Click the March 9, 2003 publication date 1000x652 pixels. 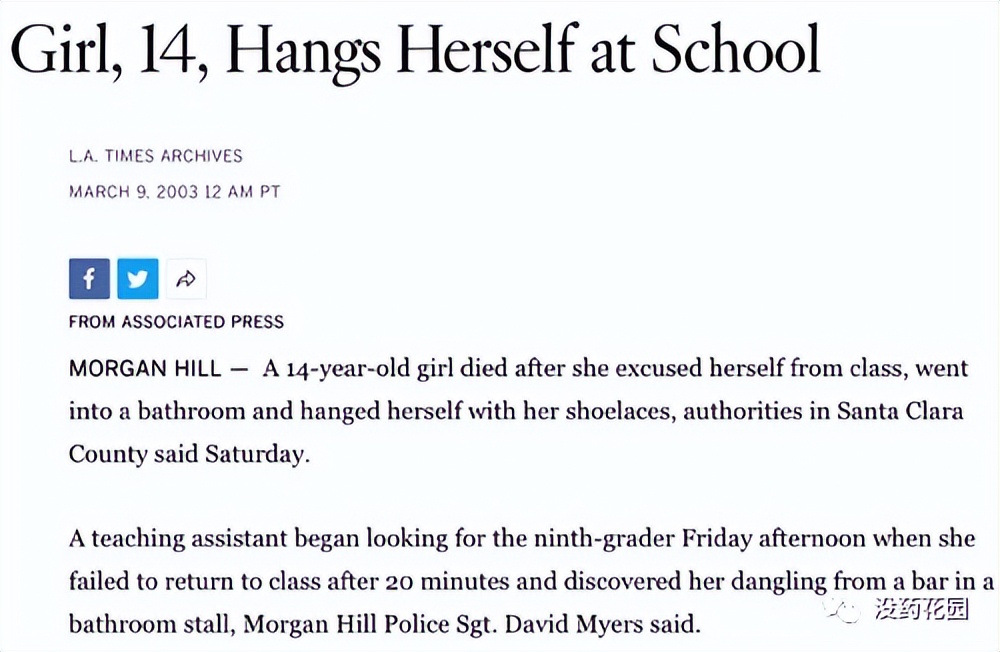[x=134, y=191]
